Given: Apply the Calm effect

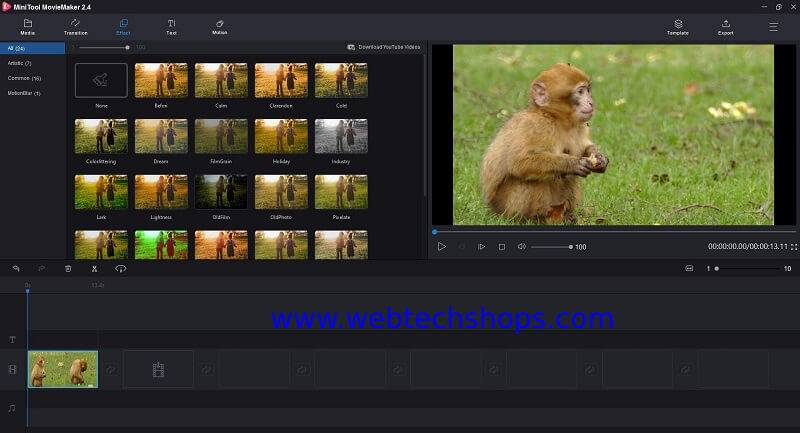Looking at the screenshot, I should coord(221,80).
